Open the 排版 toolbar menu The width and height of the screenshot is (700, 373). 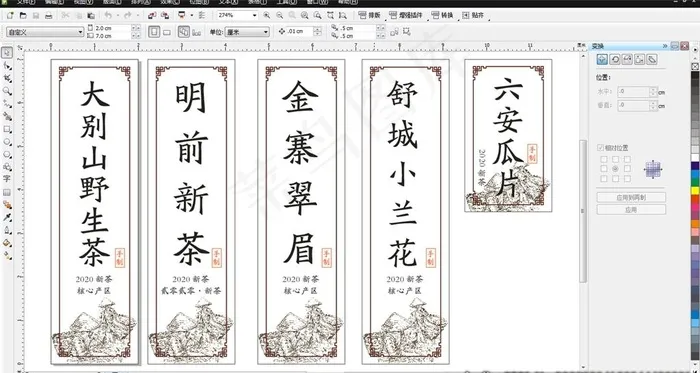pos(370,15)
